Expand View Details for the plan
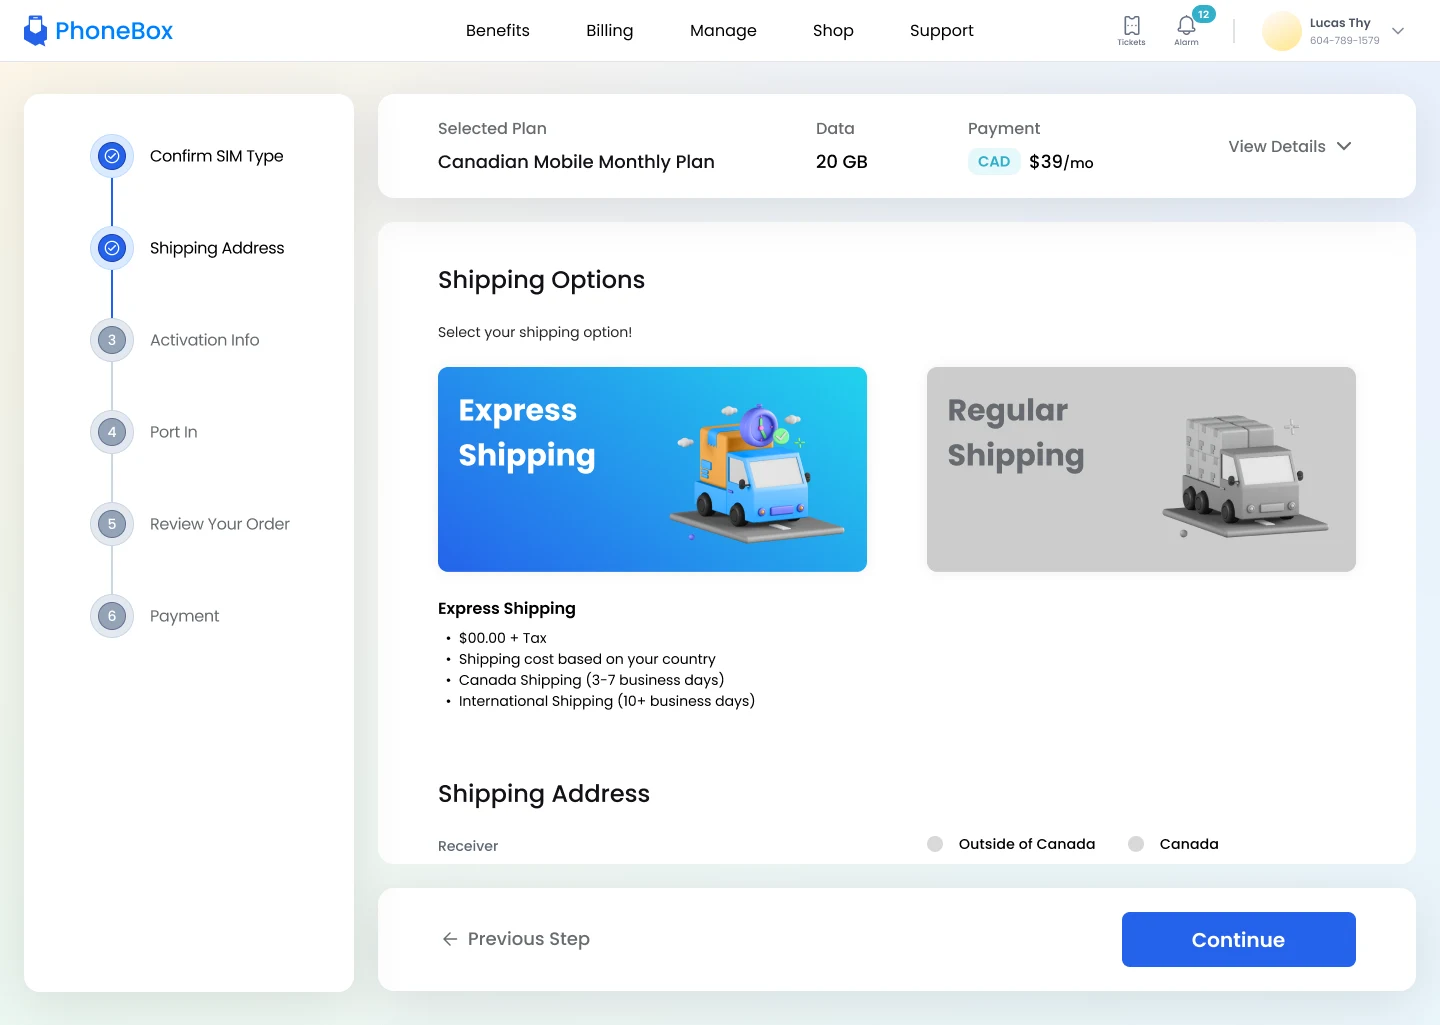Viewport: 1440px width, 1025px height. [x=1290, y=146]
